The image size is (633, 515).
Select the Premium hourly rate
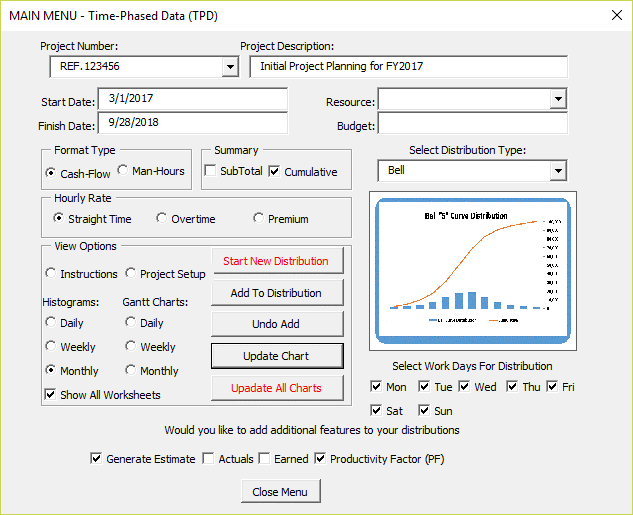(259, 219)
